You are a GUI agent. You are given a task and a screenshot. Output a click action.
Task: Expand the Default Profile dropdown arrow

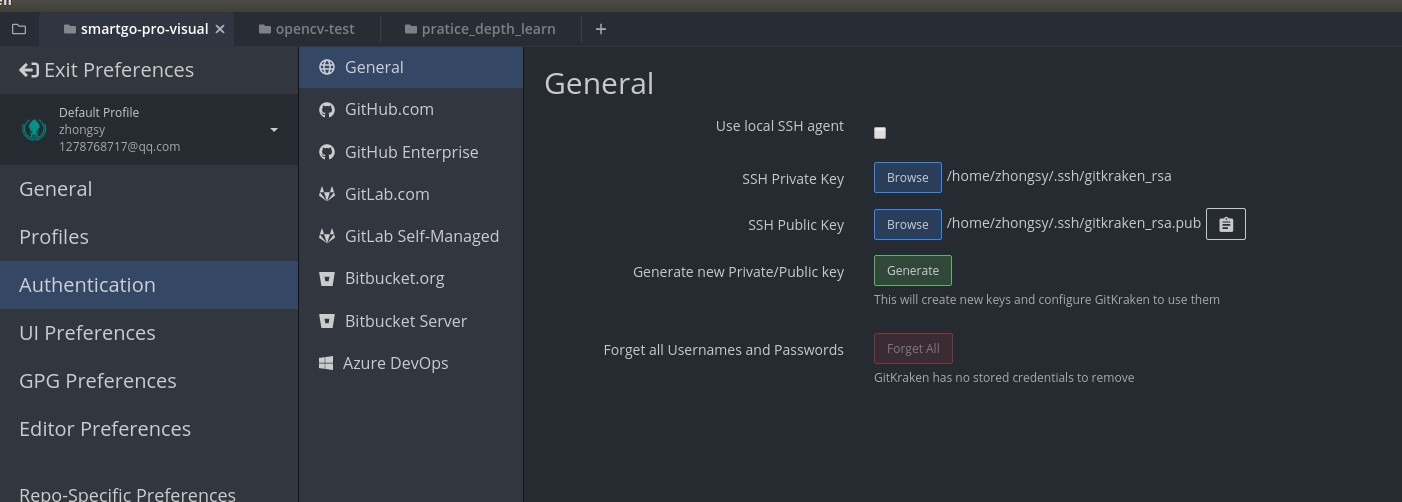coord(274,130)
